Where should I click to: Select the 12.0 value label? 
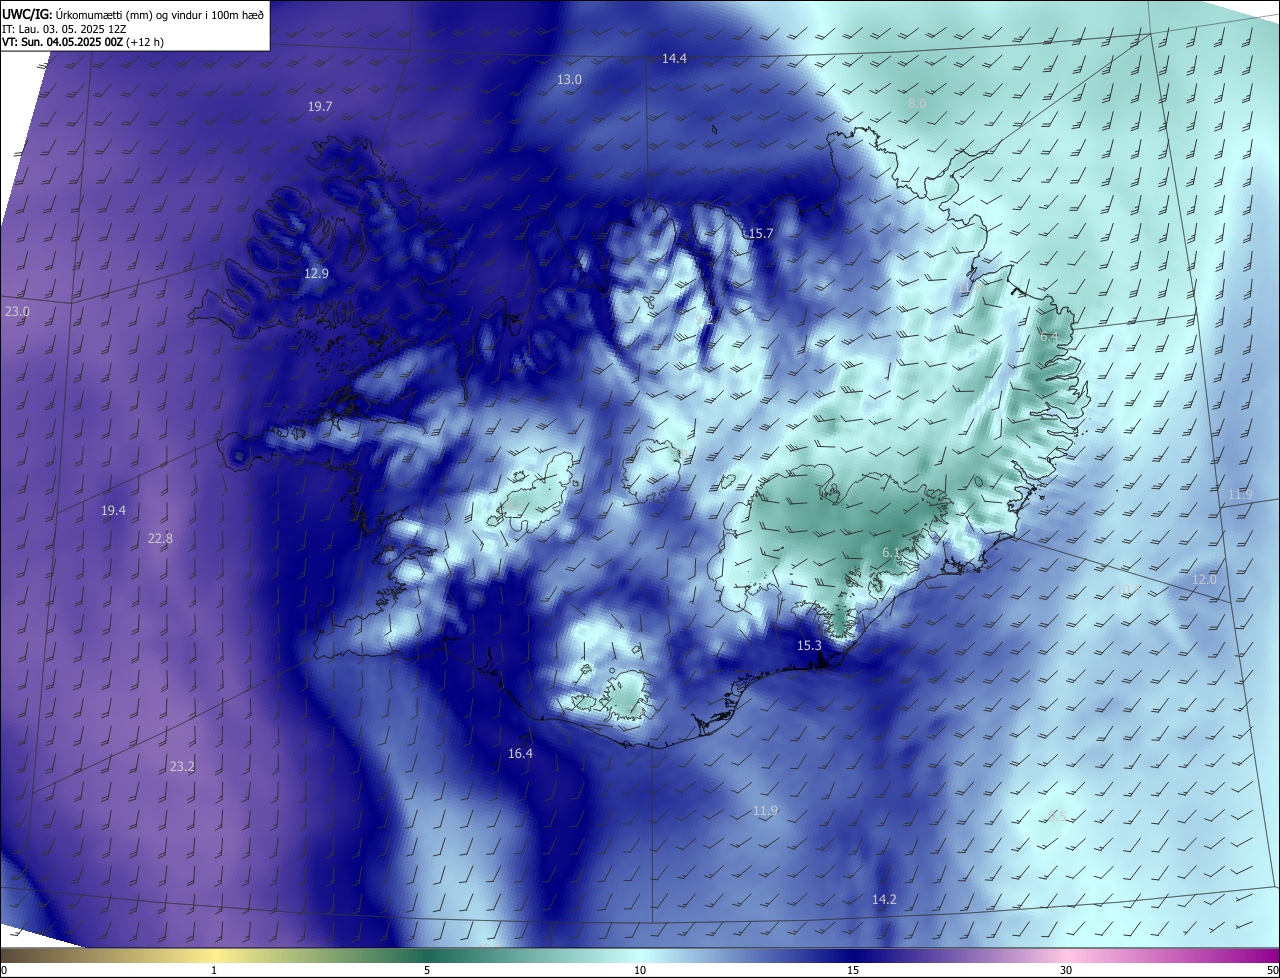(x=1204, y=580)
